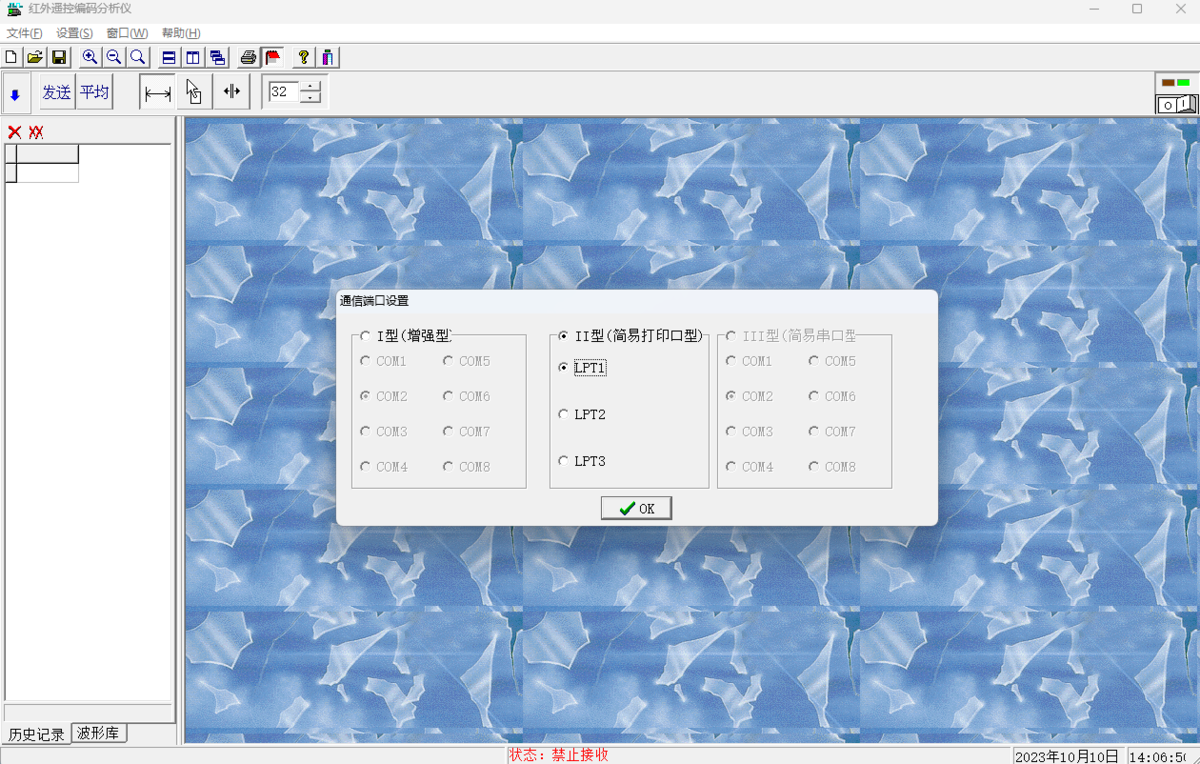The image size is (1200, 764).
Task: Click the brown indicator light
Action: (x=1168, y=82)
